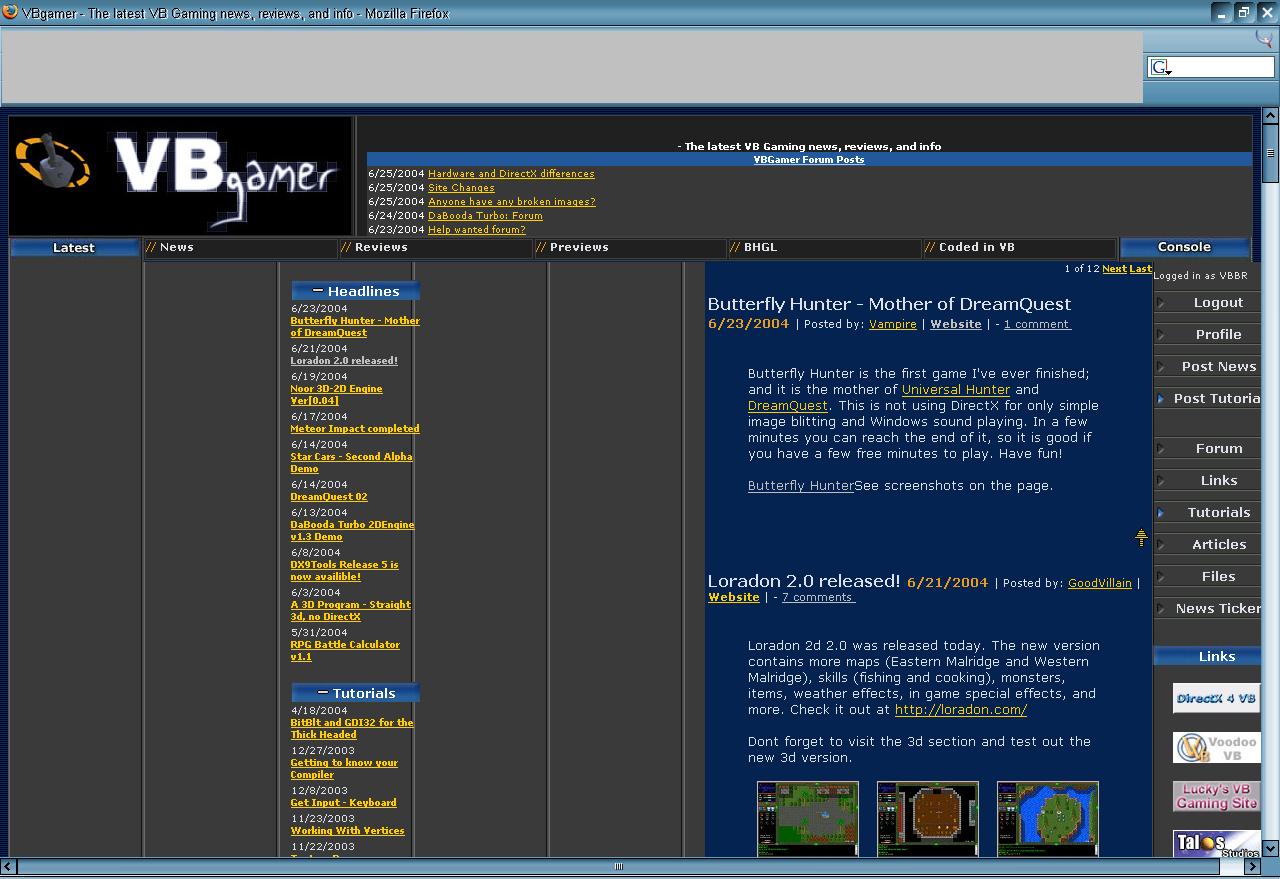Open Files from the Console menu
Image resolution: width=1280 pixels, height=879 pixels.
pos(1219,577)
